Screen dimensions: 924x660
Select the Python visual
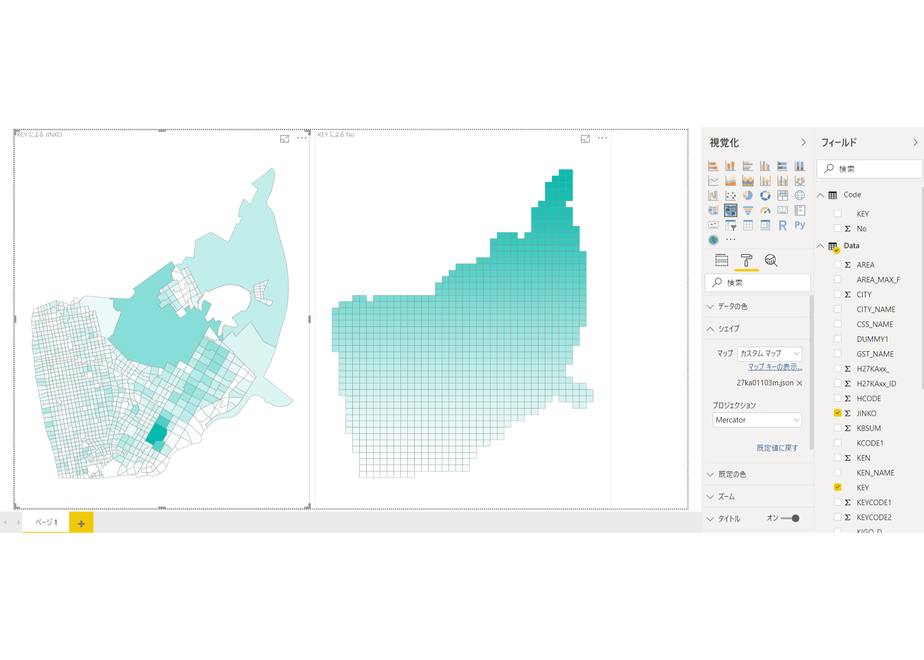coord(800,225)
